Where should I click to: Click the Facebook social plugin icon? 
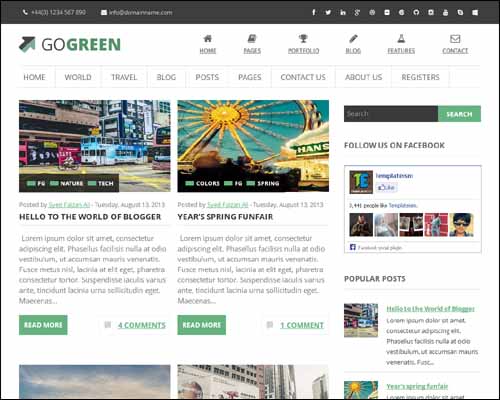(x=353, y=247)
